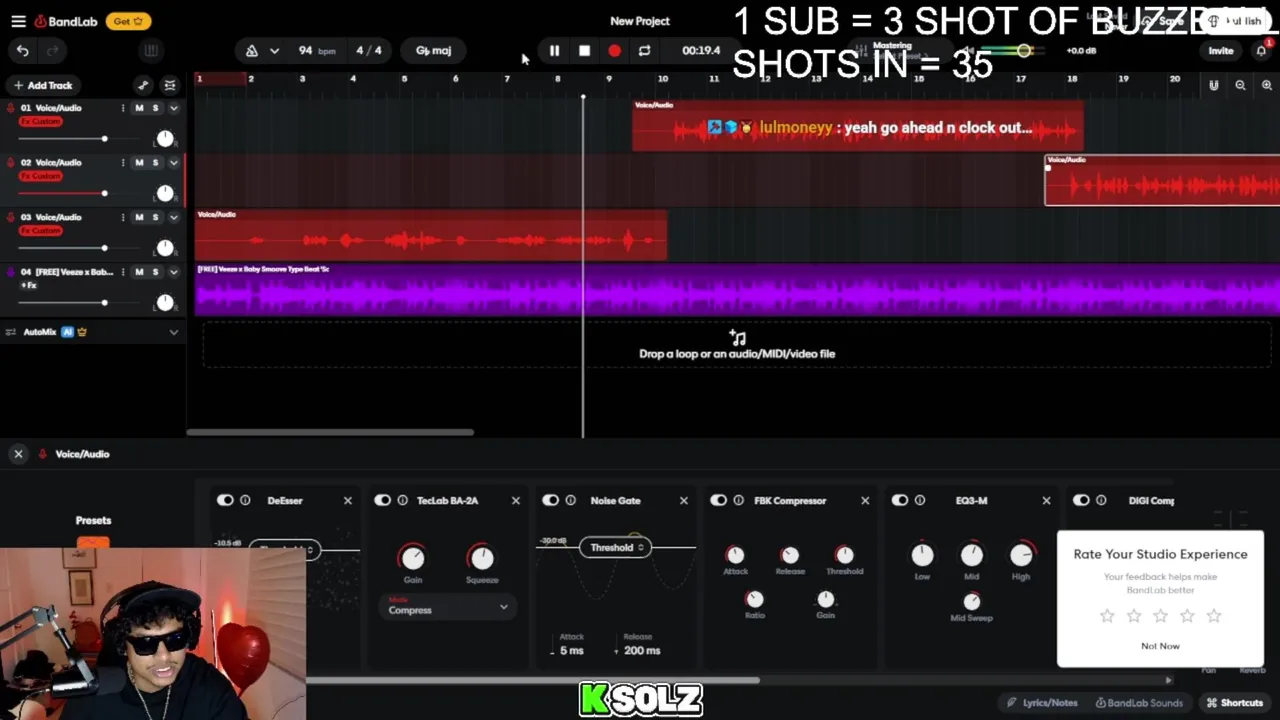This screenshot has width=1280, height=720.
Task: Open the notifications bell
Action: pos(1261,50)
